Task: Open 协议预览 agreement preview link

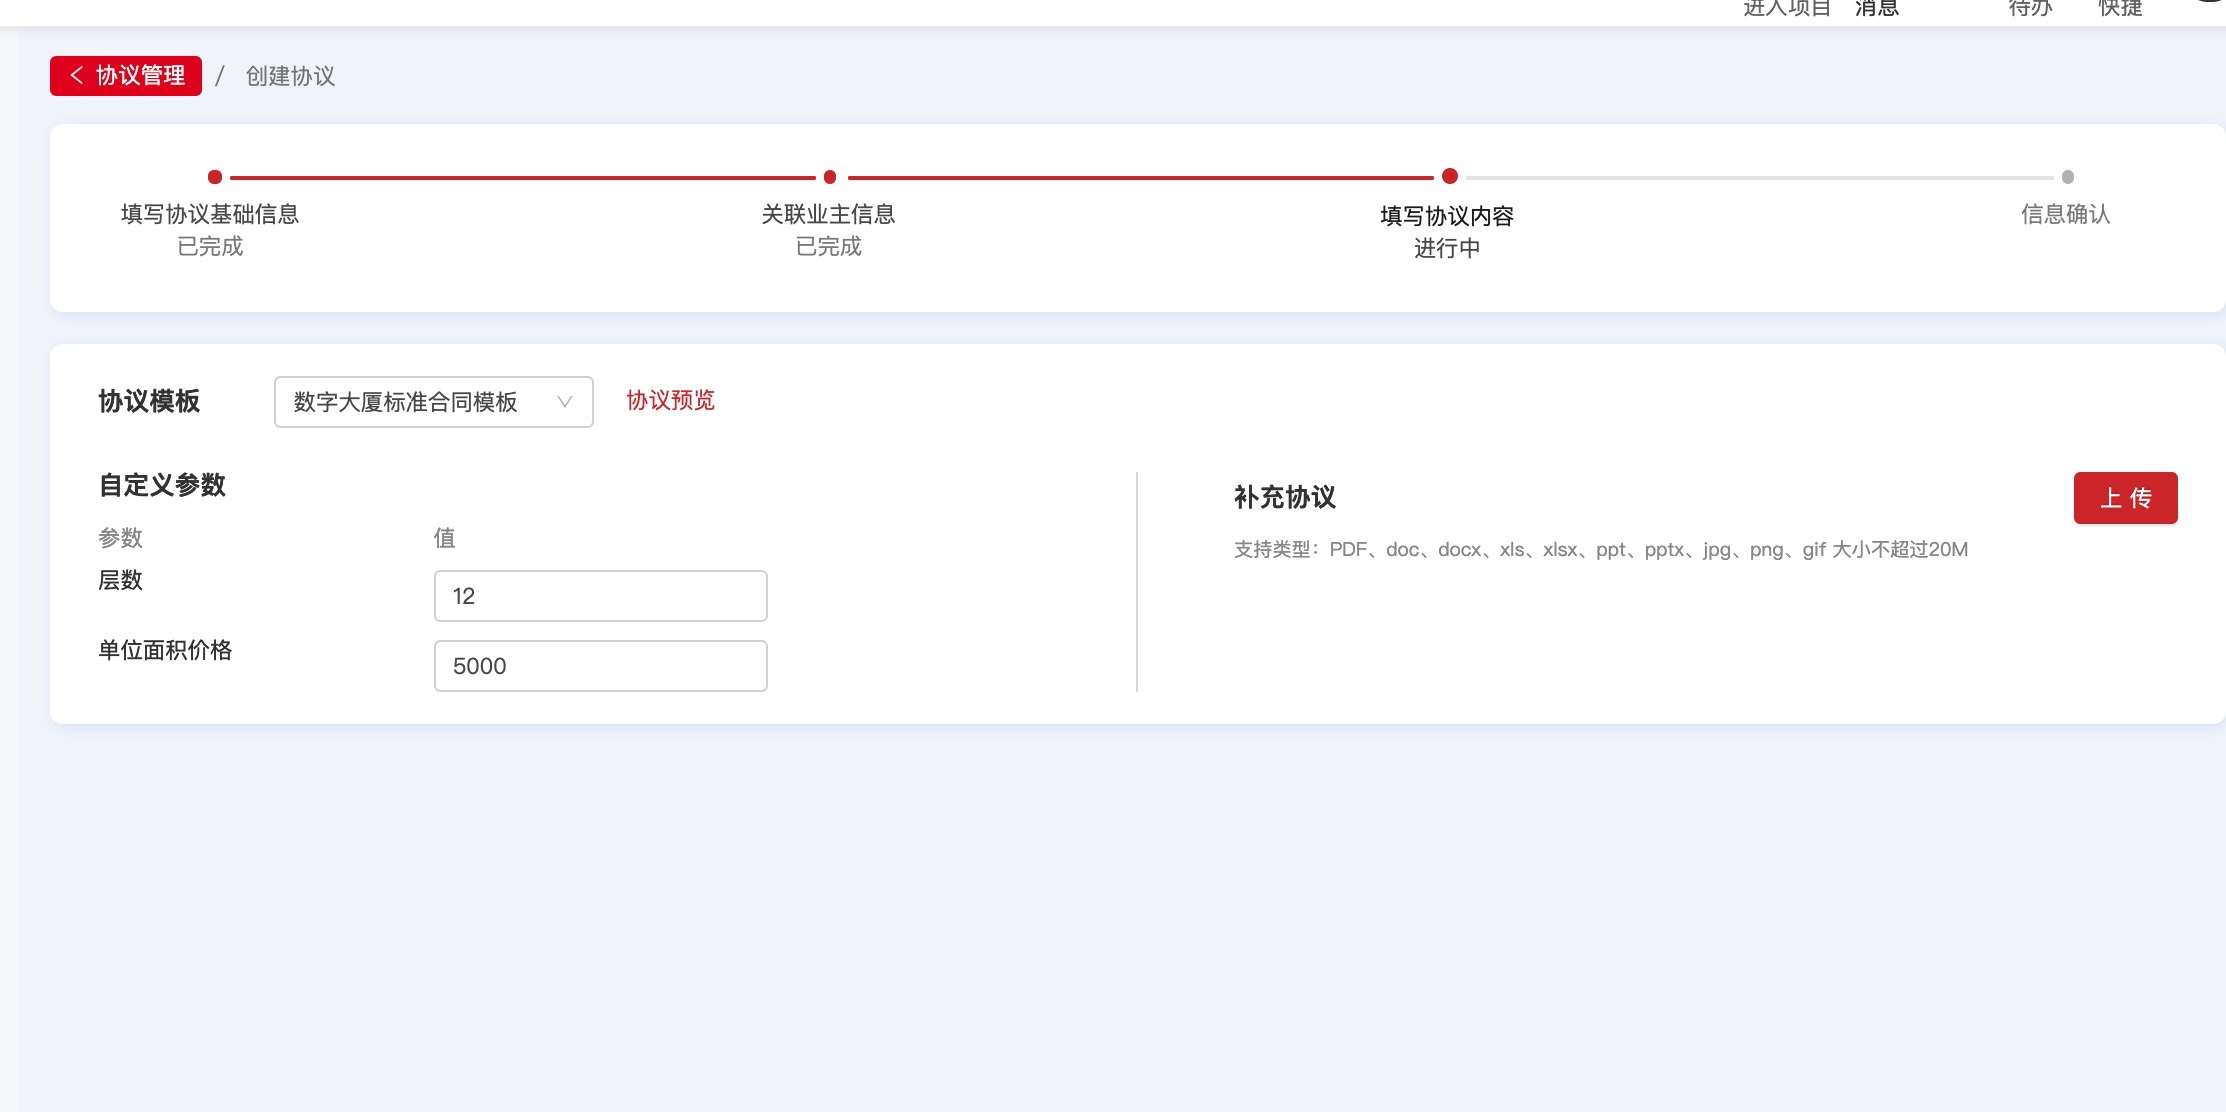Action: point(670,400)
